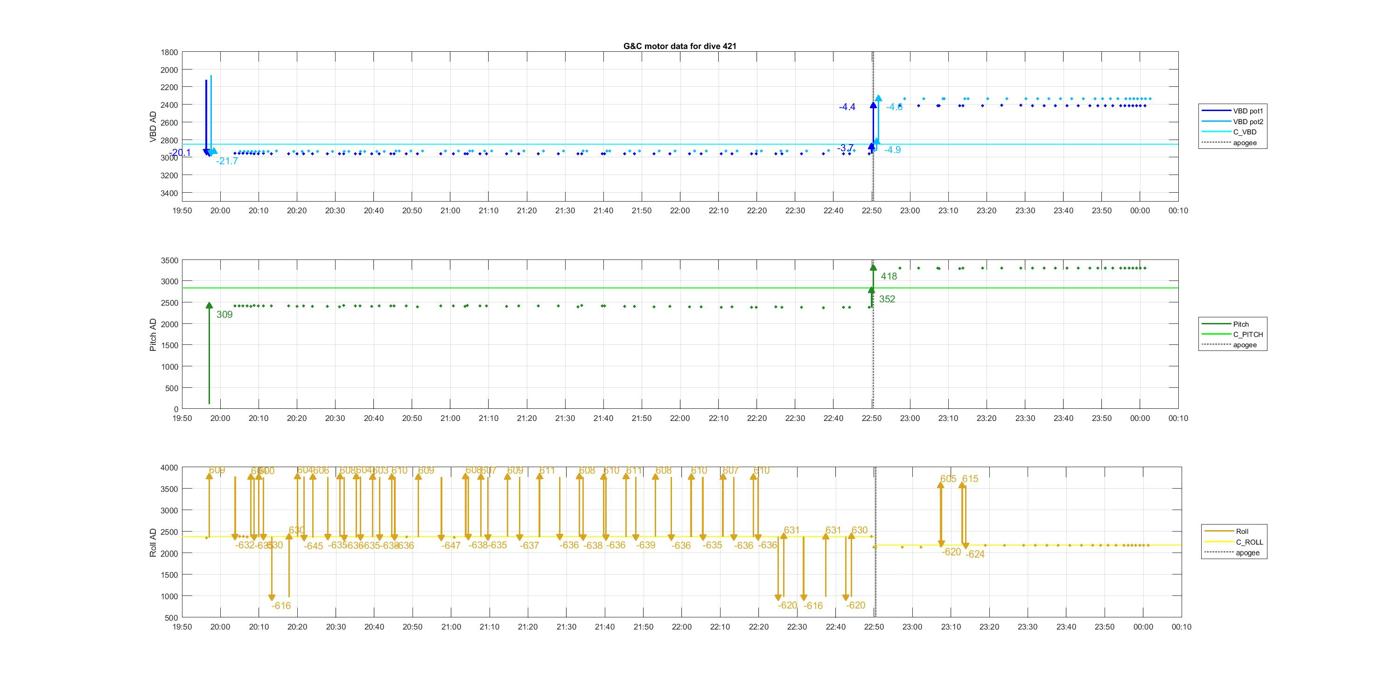Click the "19:50" tick on VBD x-axis

click(x=182, y=211)
